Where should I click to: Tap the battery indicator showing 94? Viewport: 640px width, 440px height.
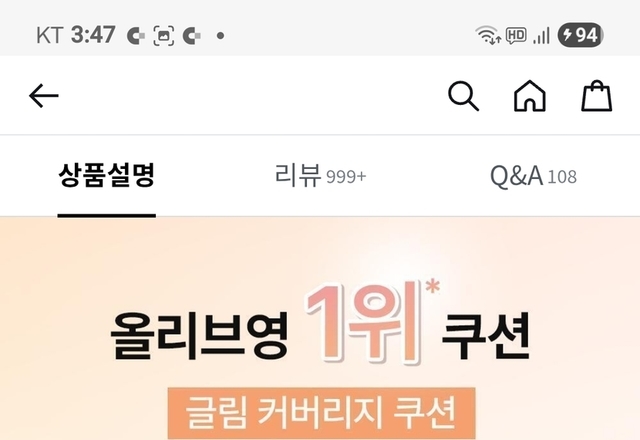(x=580, y=35)
